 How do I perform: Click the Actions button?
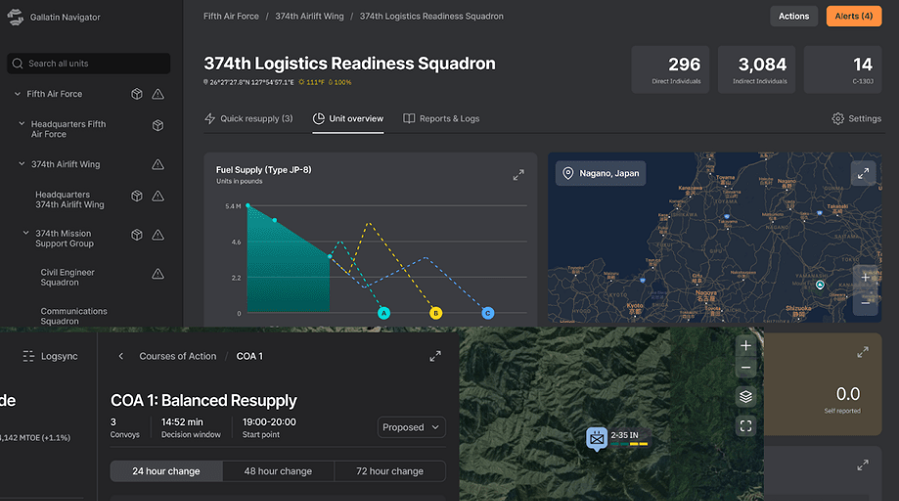tap(794, 16)
